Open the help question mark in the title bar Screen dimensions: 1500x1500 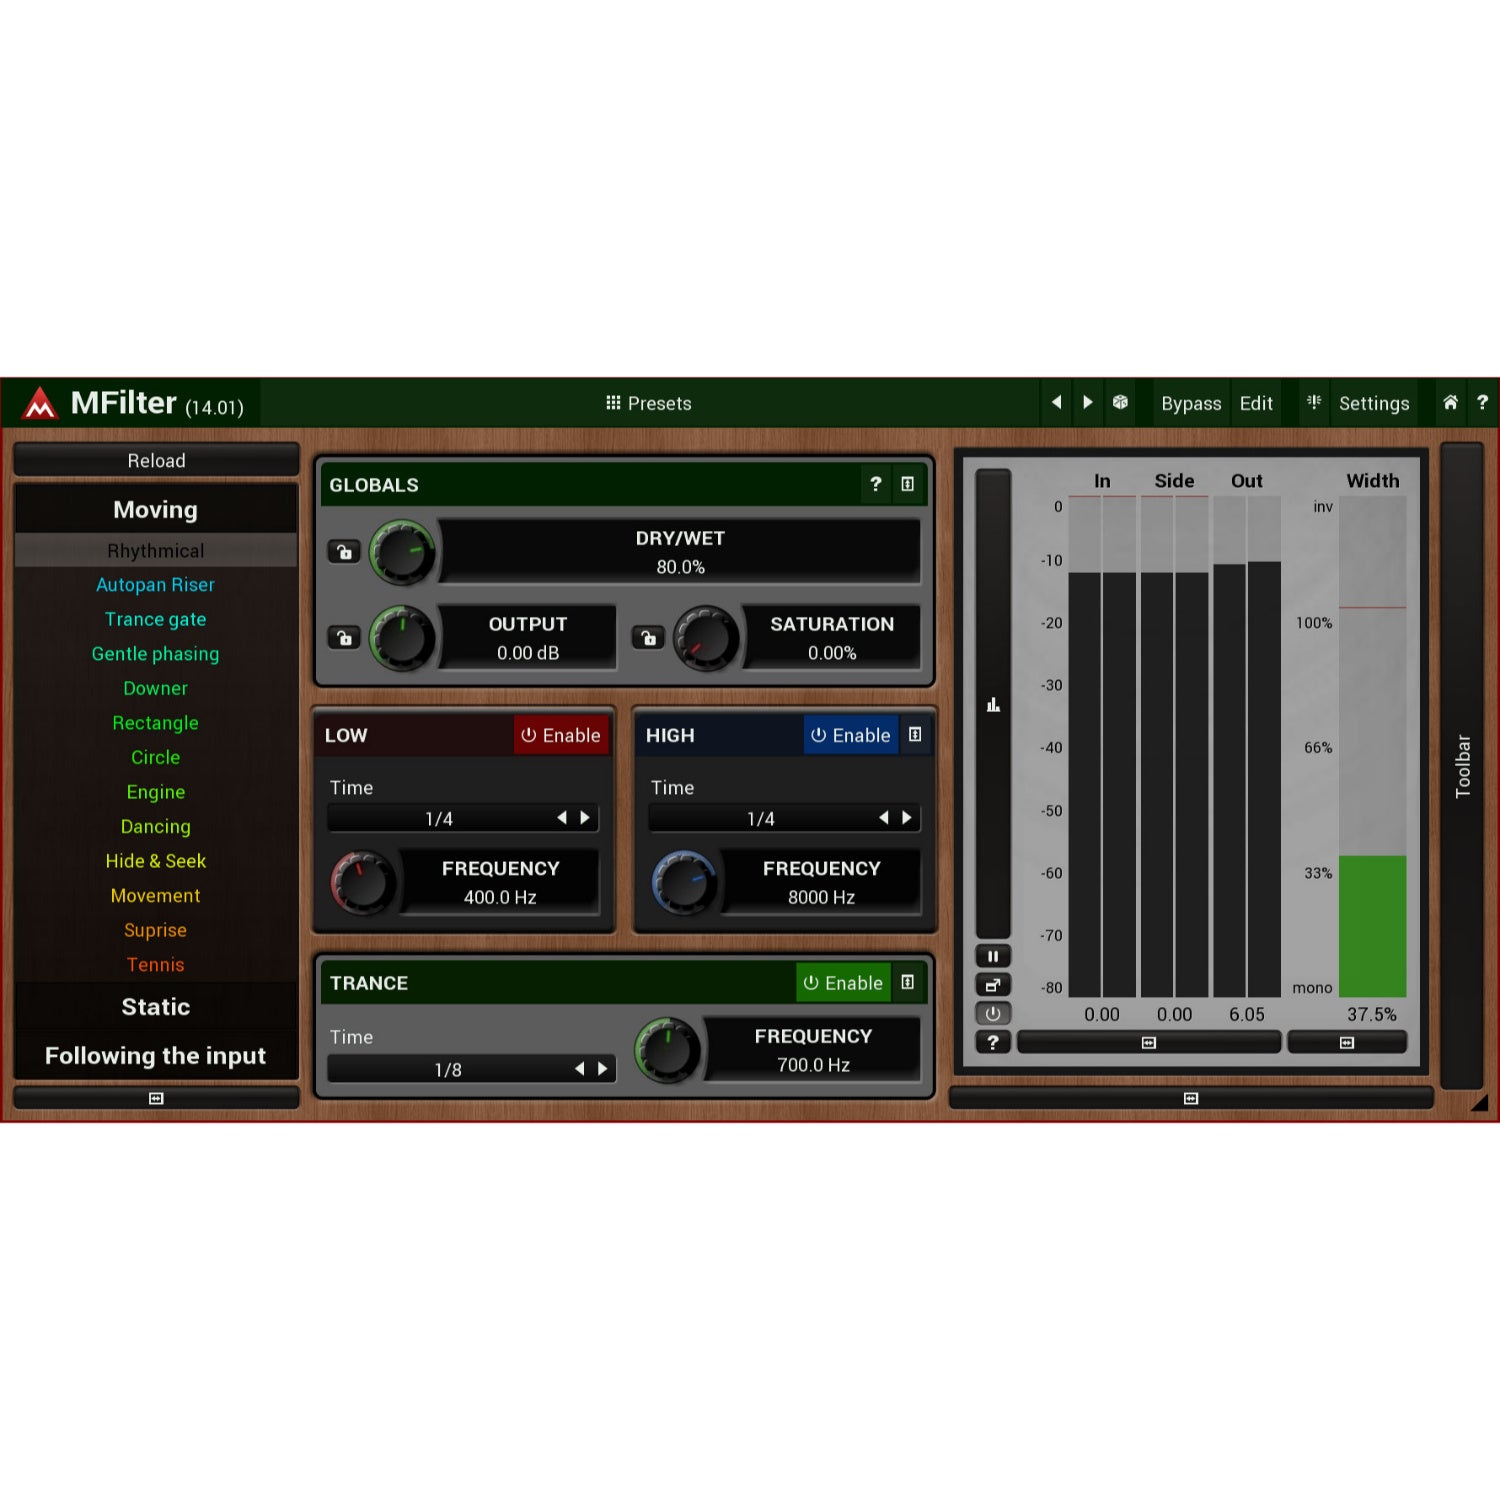(x=1482, y=402)
